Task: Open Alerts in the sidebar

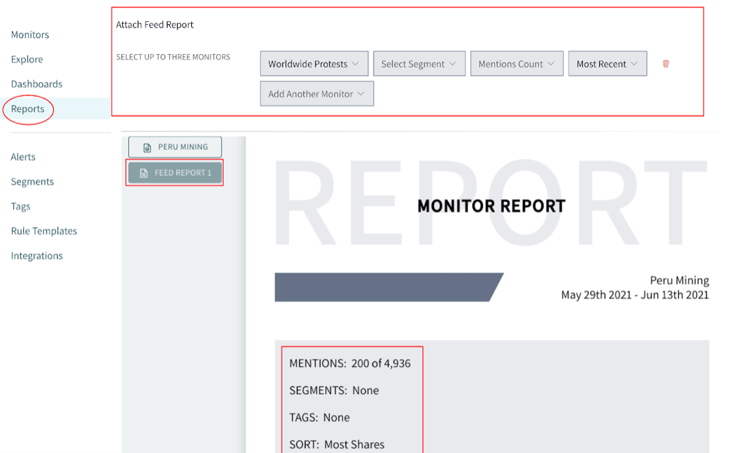Action: point(23,157)
